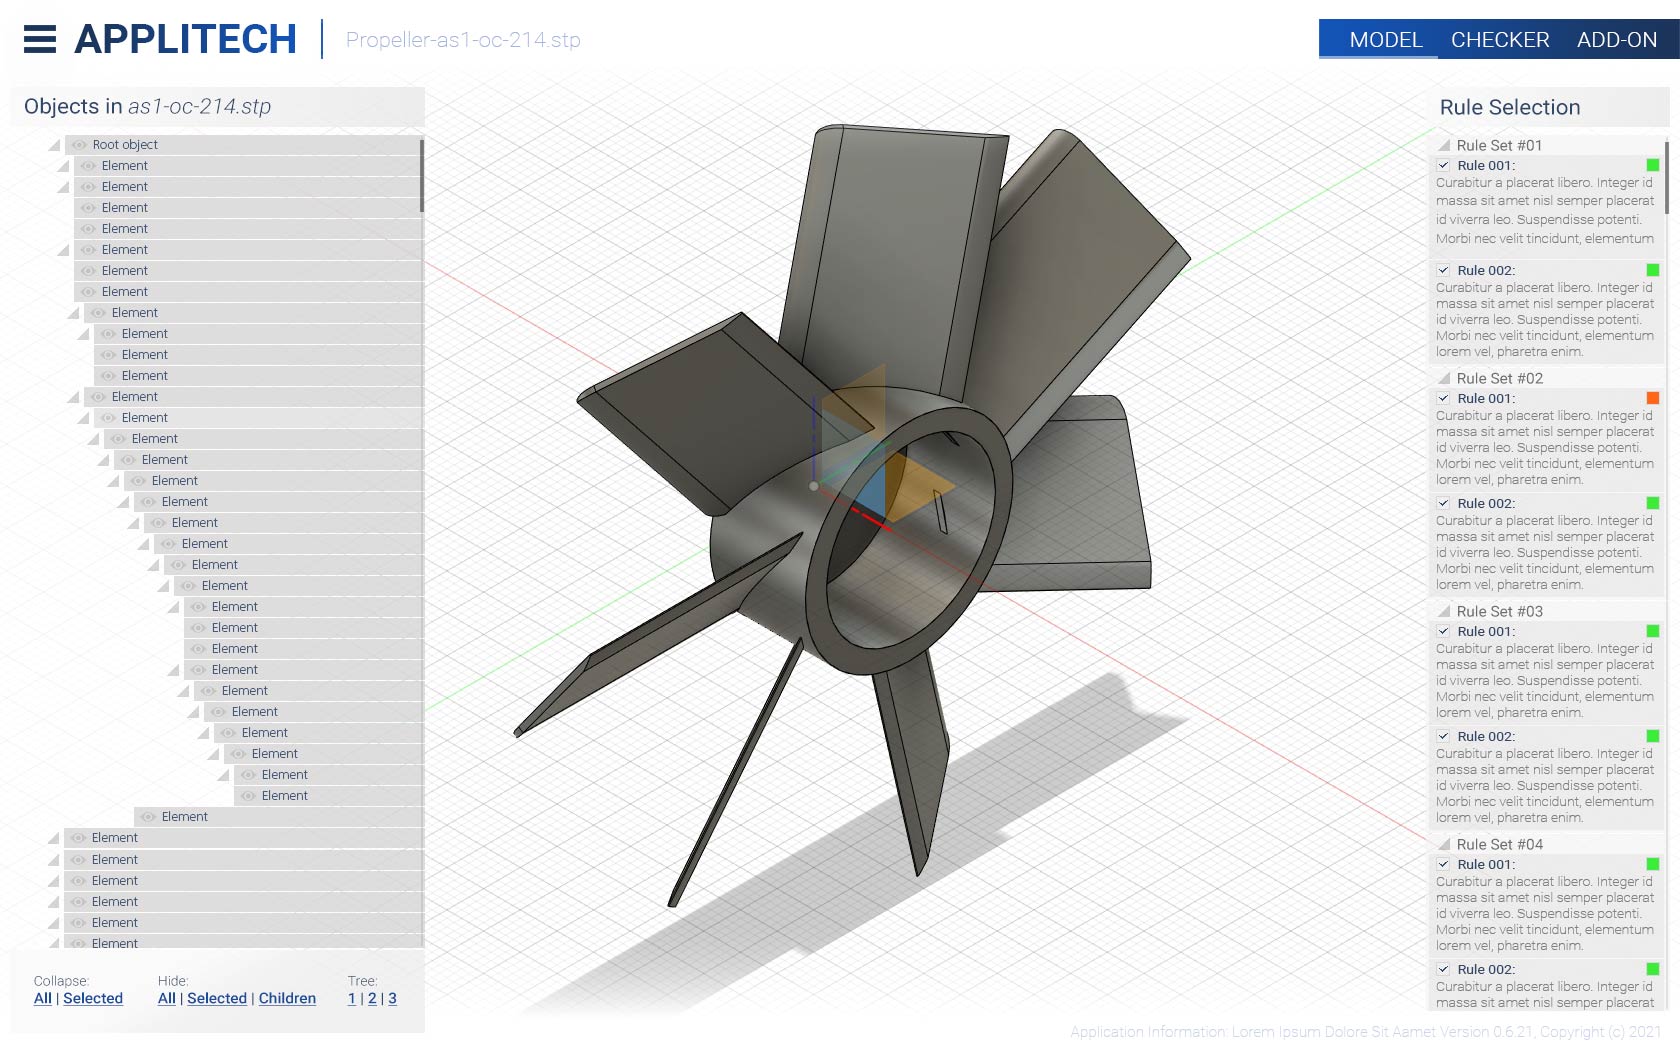Click the Objects tree panel scrollbar
Viewport: 1680px width, 1050px height.
click(422, 175)
